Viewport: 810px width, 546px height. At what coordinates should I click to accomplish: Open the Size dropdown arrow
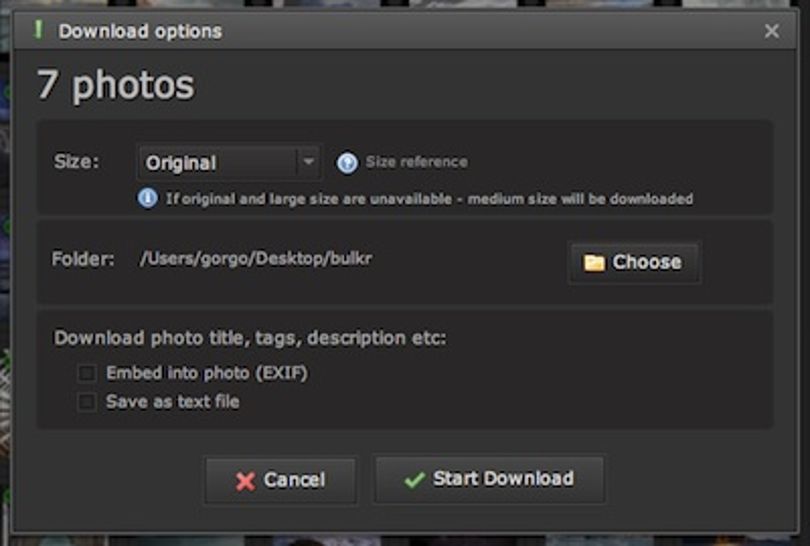tap(308, 162)
